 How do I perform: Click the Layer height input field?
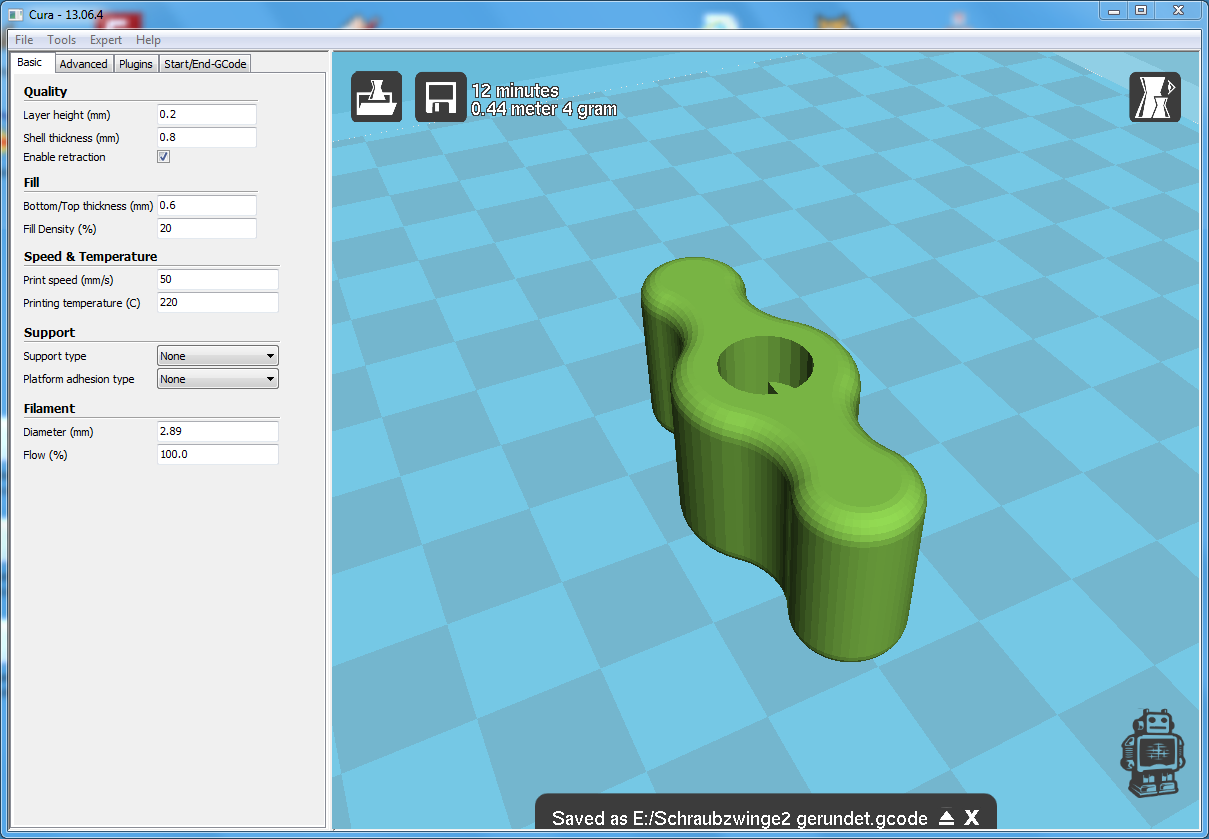pos(206,115)
